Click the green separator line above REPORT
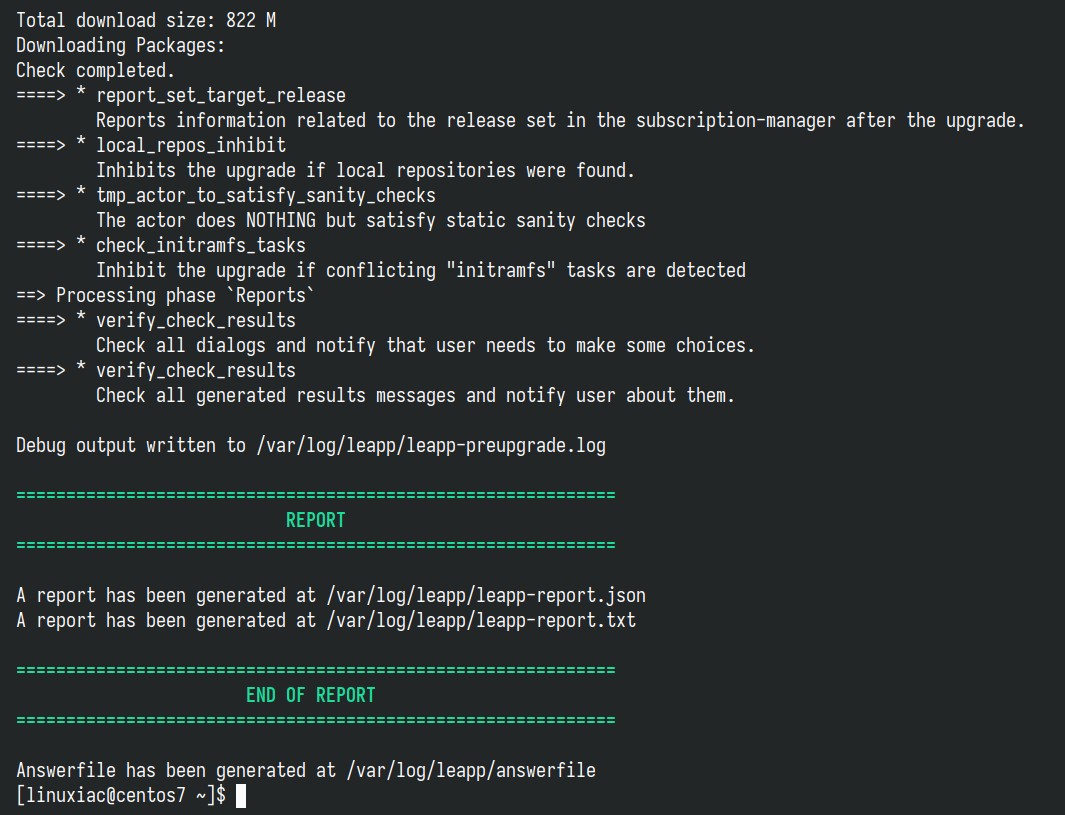 [x=316, y=495]
